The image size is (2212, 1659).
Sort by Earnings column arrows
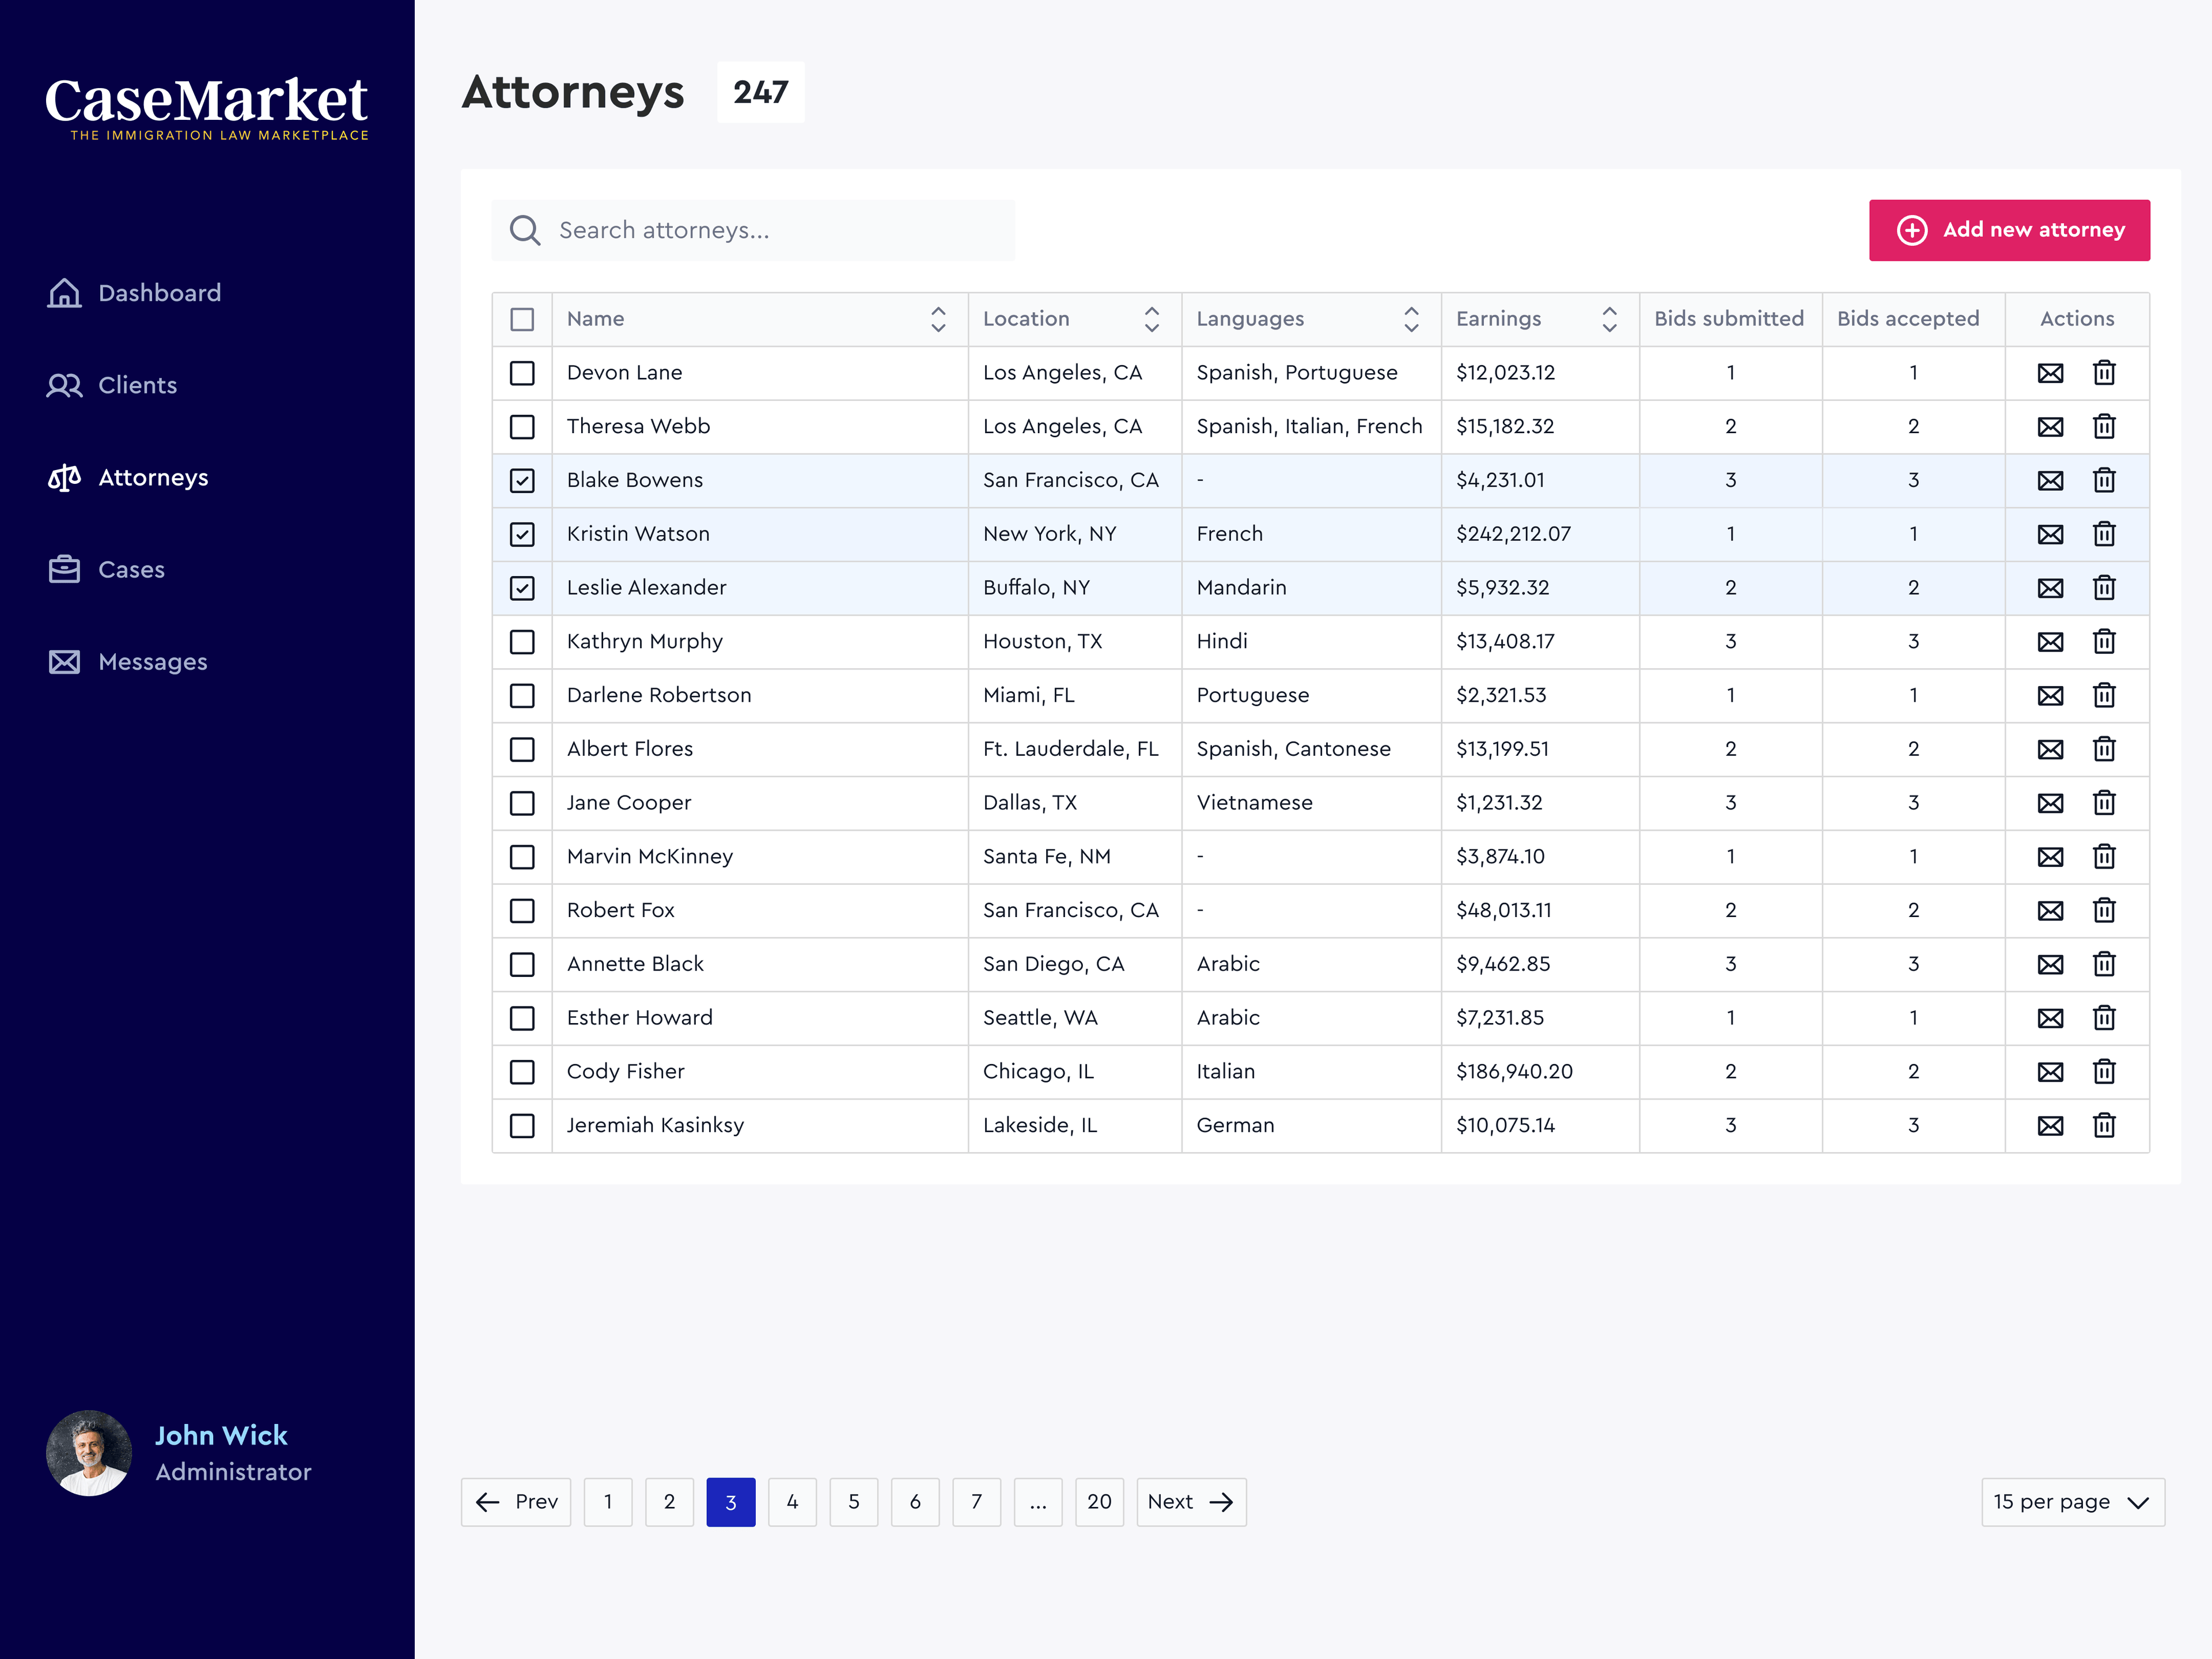[x=1609, y=319]
